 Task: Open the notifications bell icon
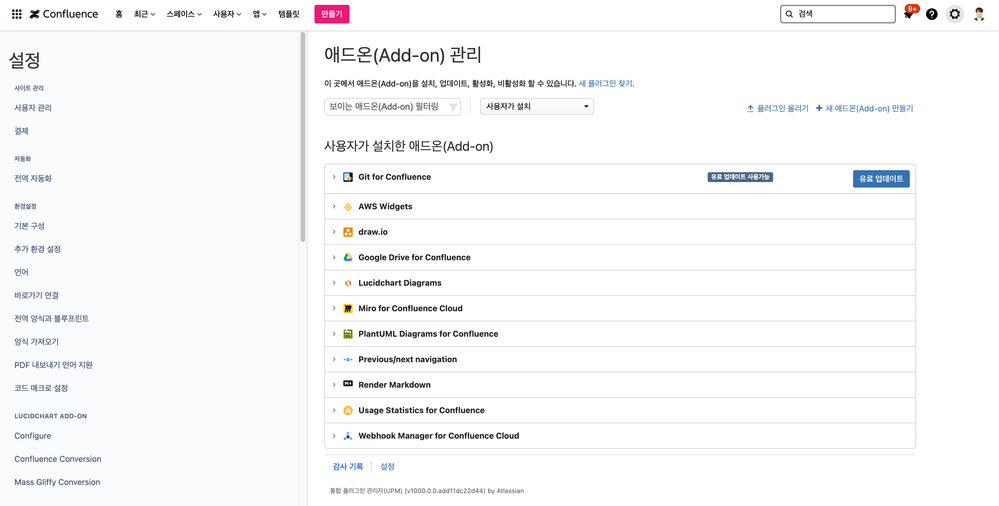909,15
